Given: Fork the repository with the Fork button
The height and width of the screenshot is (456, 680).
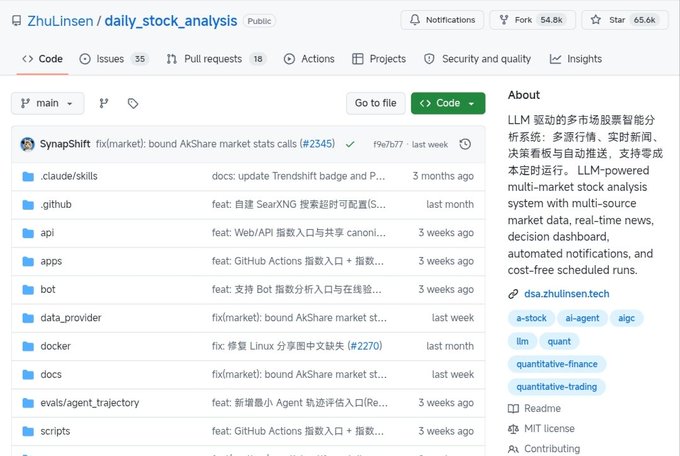Looking at the screenshot, I should pyautogui.click(x=533, y=20).
